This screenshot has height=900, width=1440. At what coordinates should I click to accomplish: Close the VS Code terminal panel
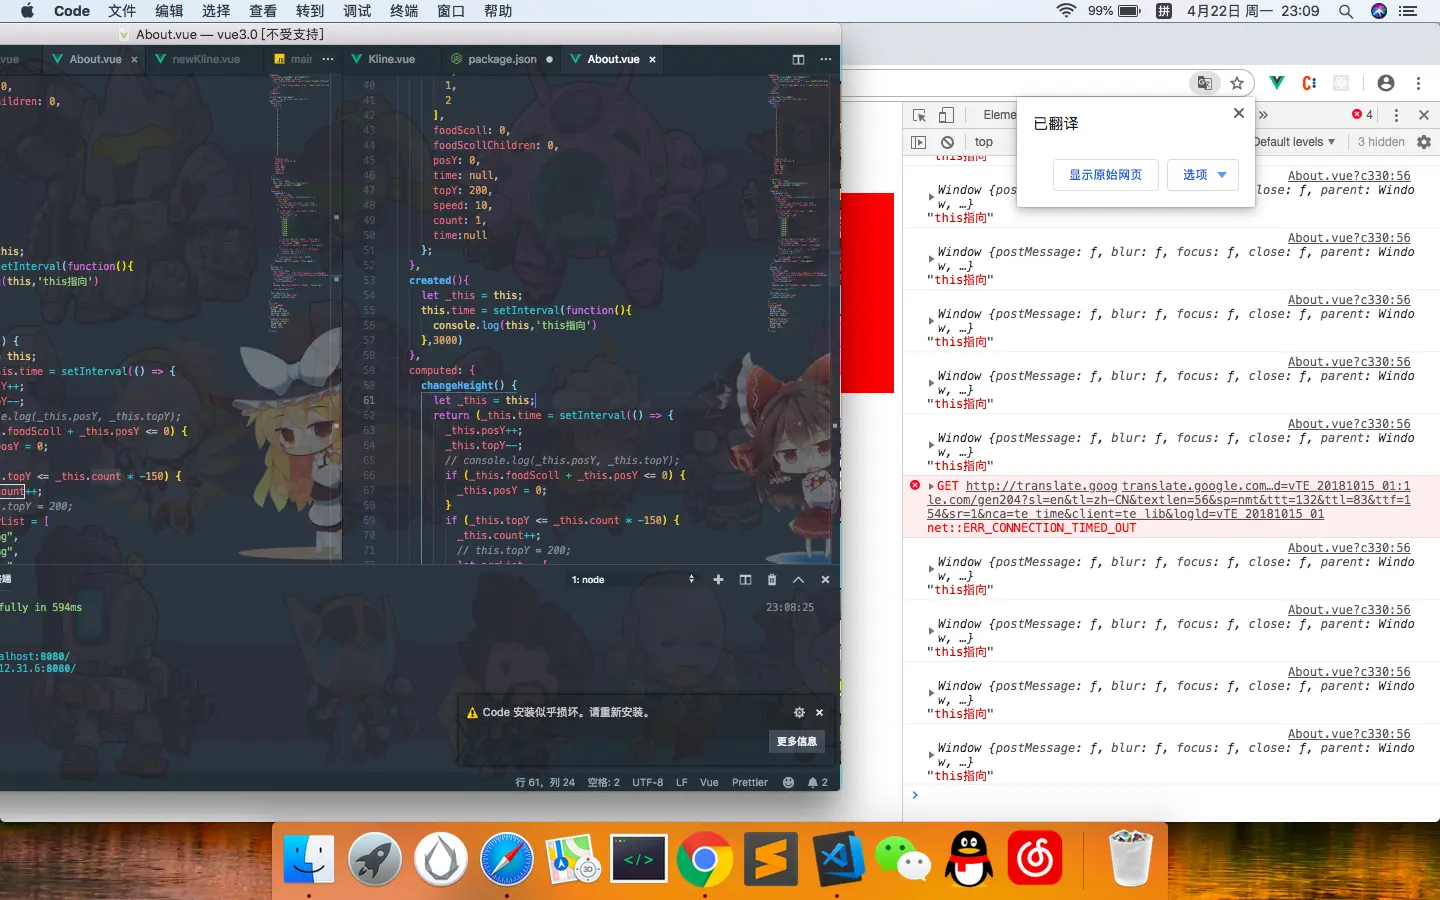pos(825,580)
